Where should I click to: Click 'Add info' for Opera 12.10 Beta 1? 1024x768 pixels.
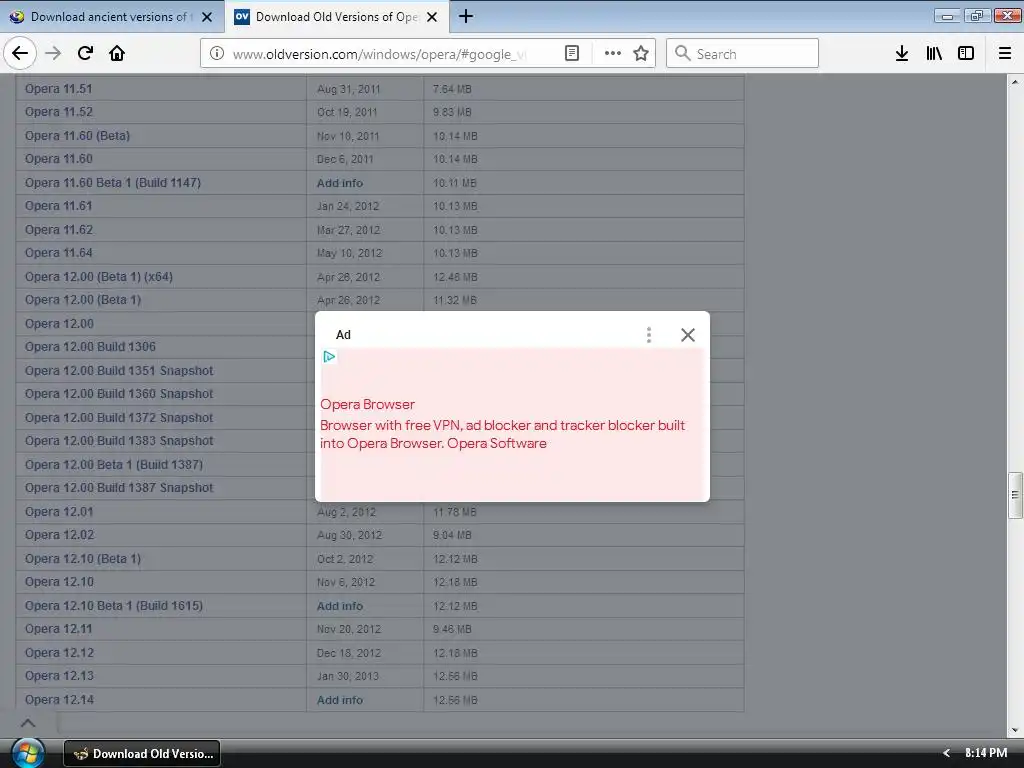pyautogui.click(x=340, y=606)
